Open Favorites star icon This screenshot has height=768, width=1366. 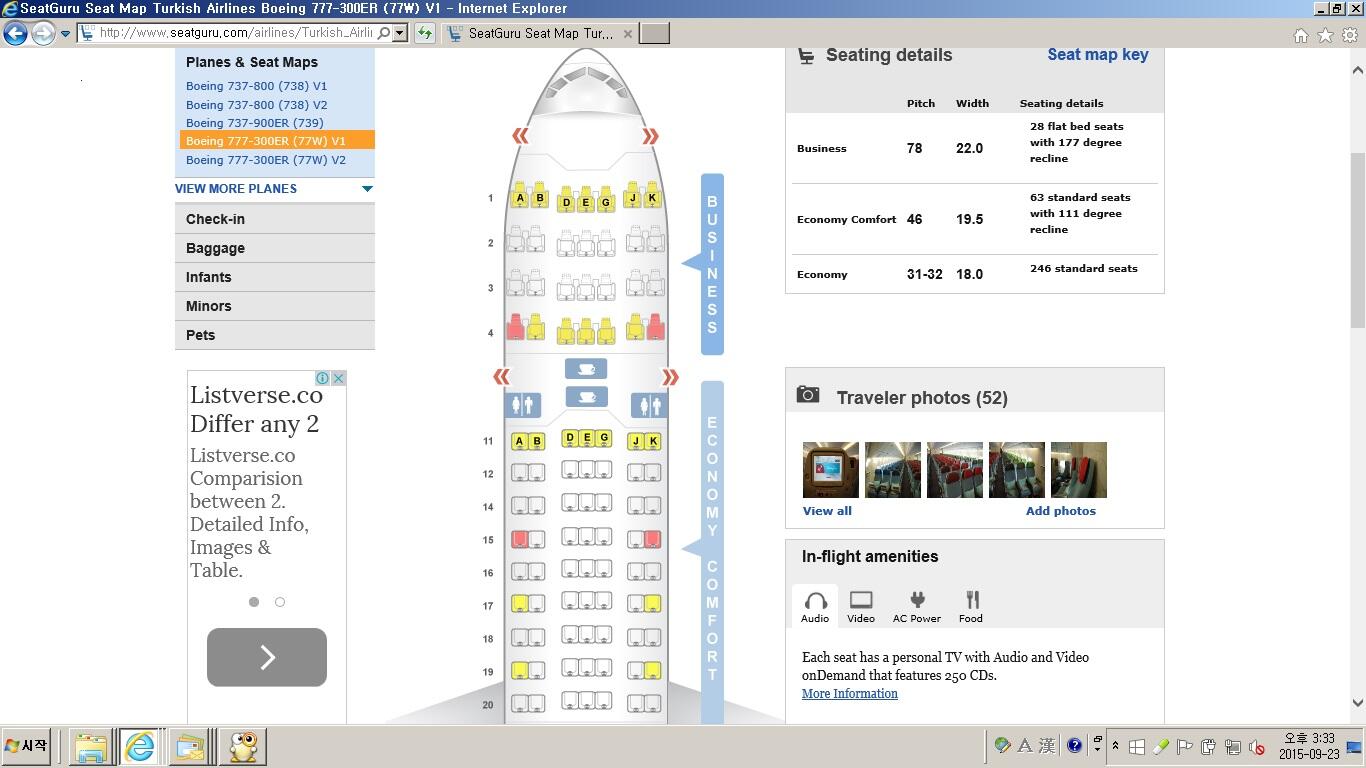point(1325,35)
